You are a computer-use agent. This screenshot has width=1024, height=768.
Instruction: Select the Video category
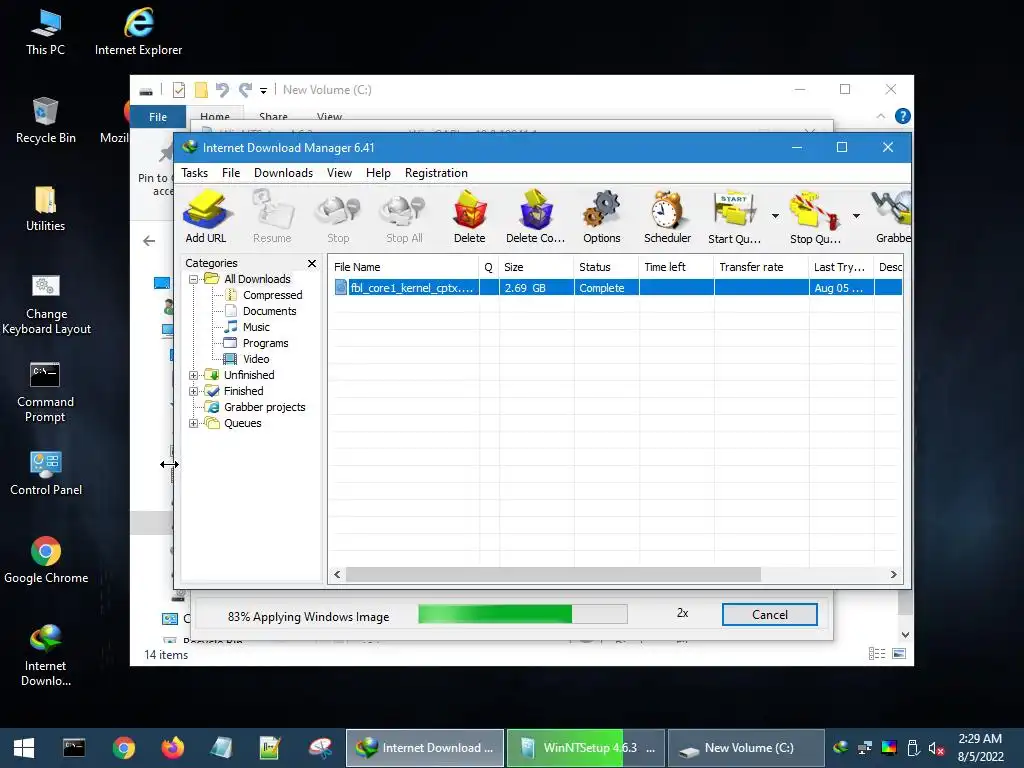point(256,359)
